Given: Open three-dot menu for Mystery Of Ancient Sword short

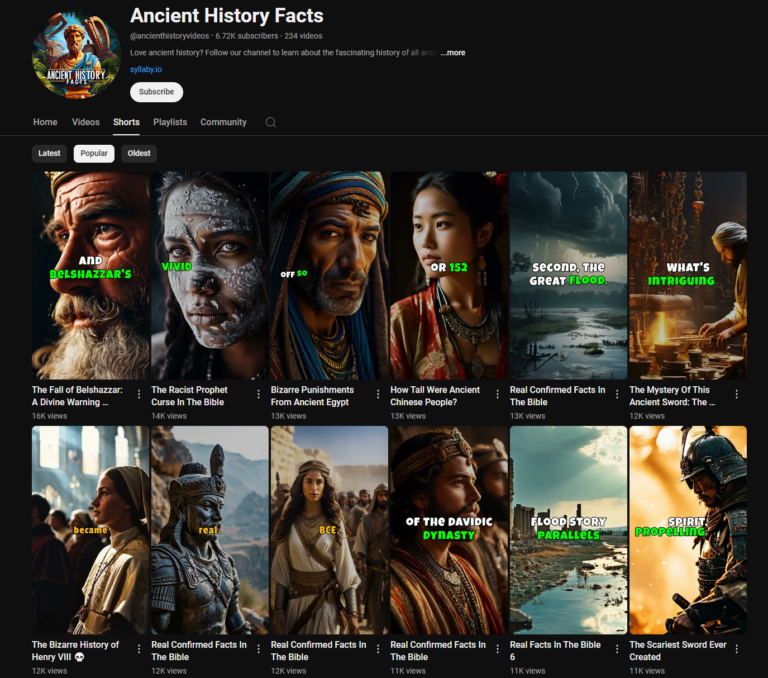Looking at the screenshot, I should coord(737,394).
